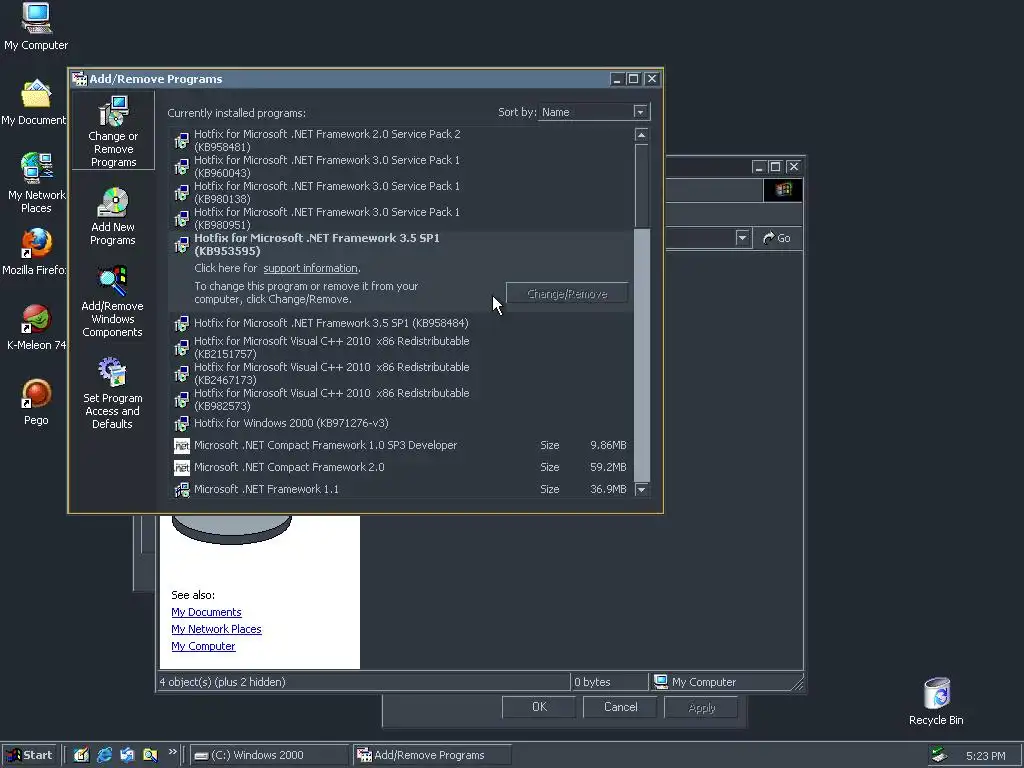Click icon of KB980138 hotfix entry
Viewport: 1024px width, 768px height.
point(182,193)
